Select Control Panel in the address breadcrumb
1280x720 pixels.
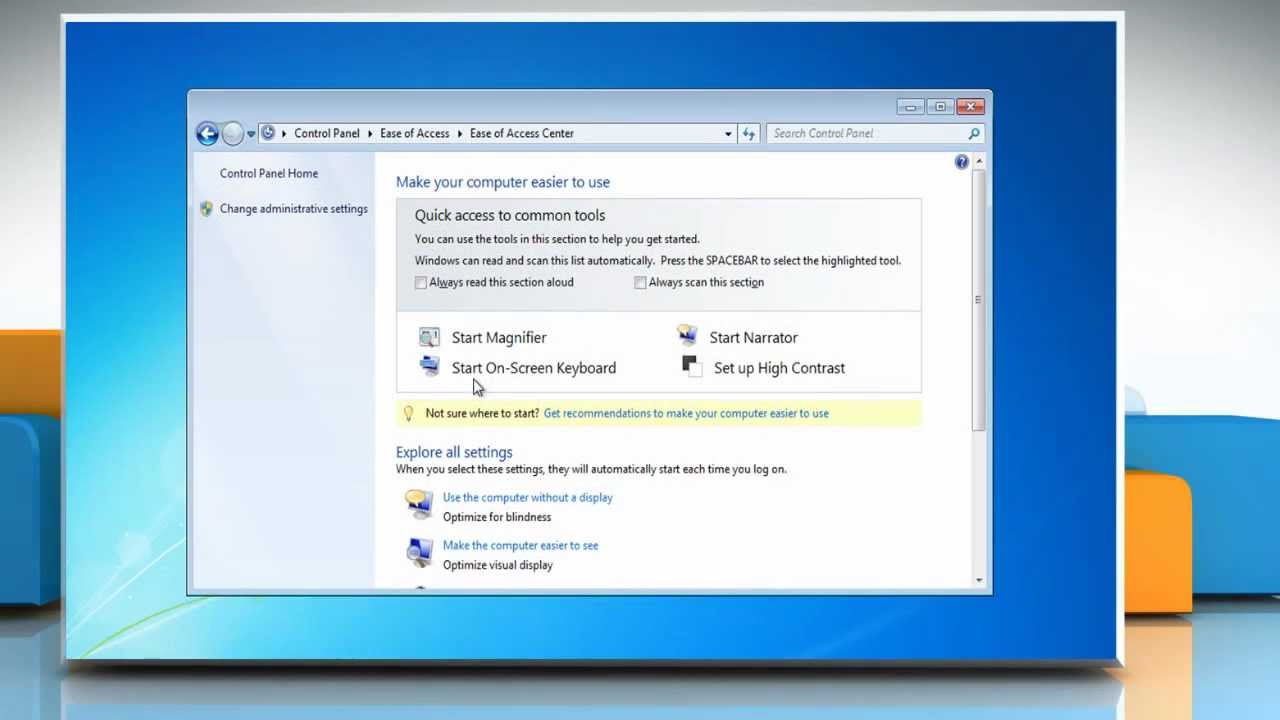327,133
